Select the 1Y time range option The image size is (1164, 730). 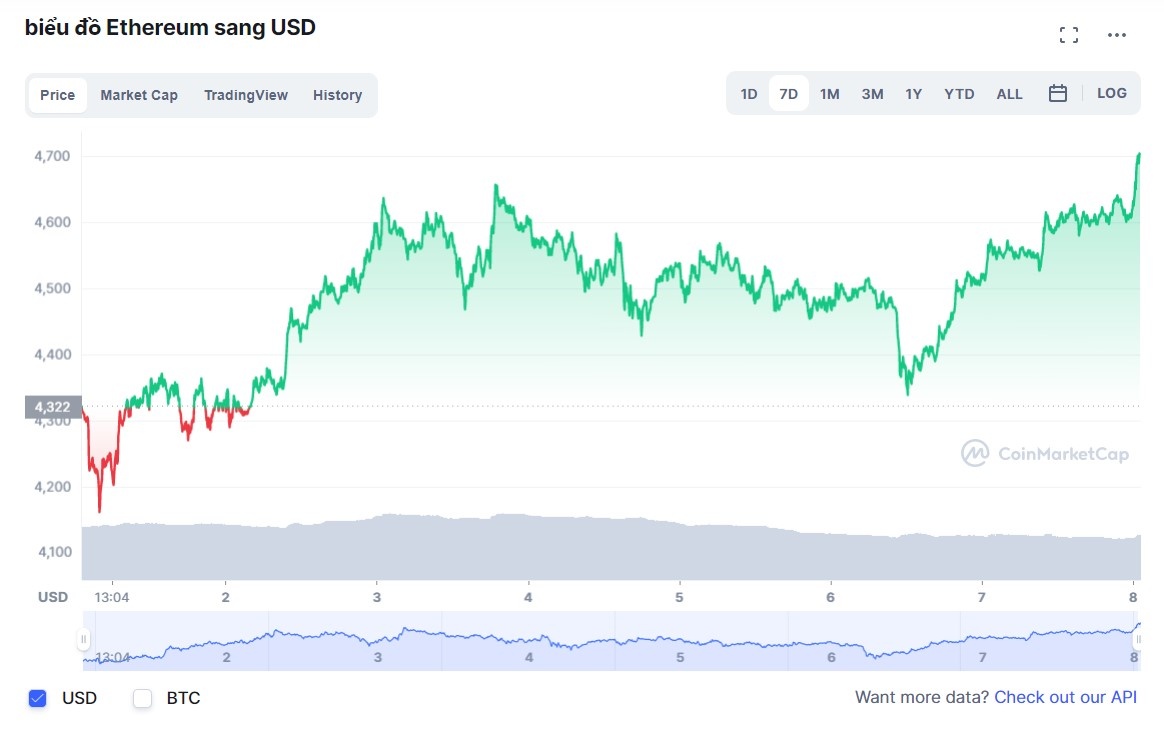(913, 93)
